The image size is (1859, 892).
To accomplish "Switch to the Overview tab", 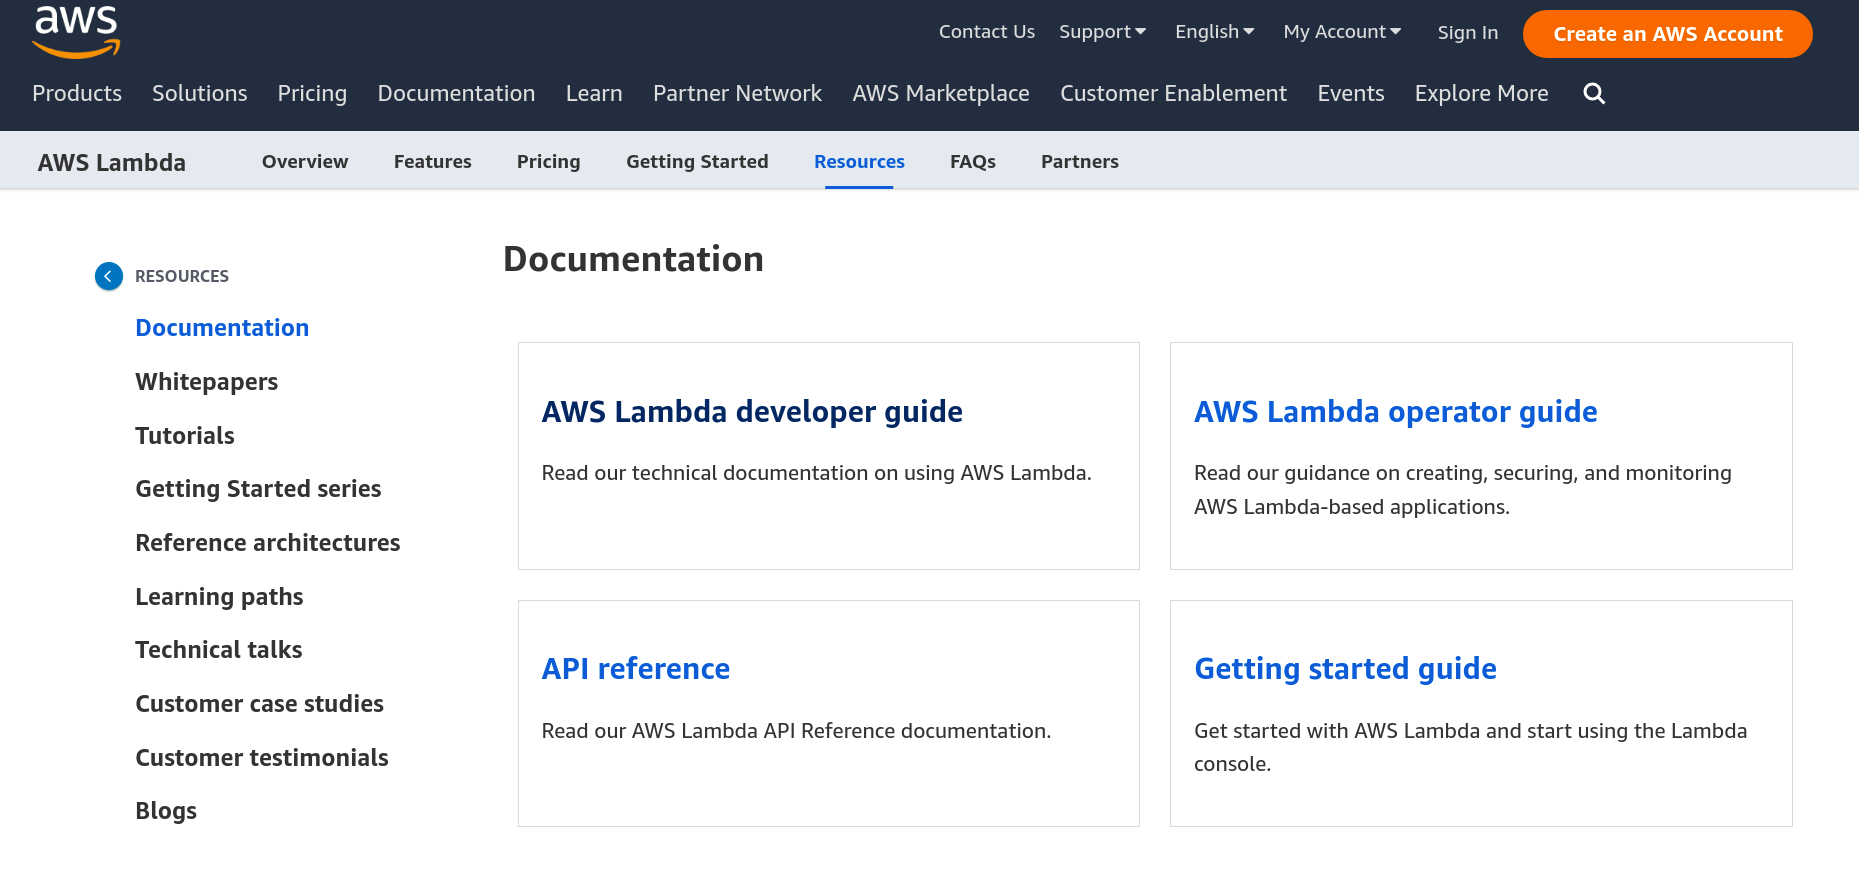I will point(305,162).
